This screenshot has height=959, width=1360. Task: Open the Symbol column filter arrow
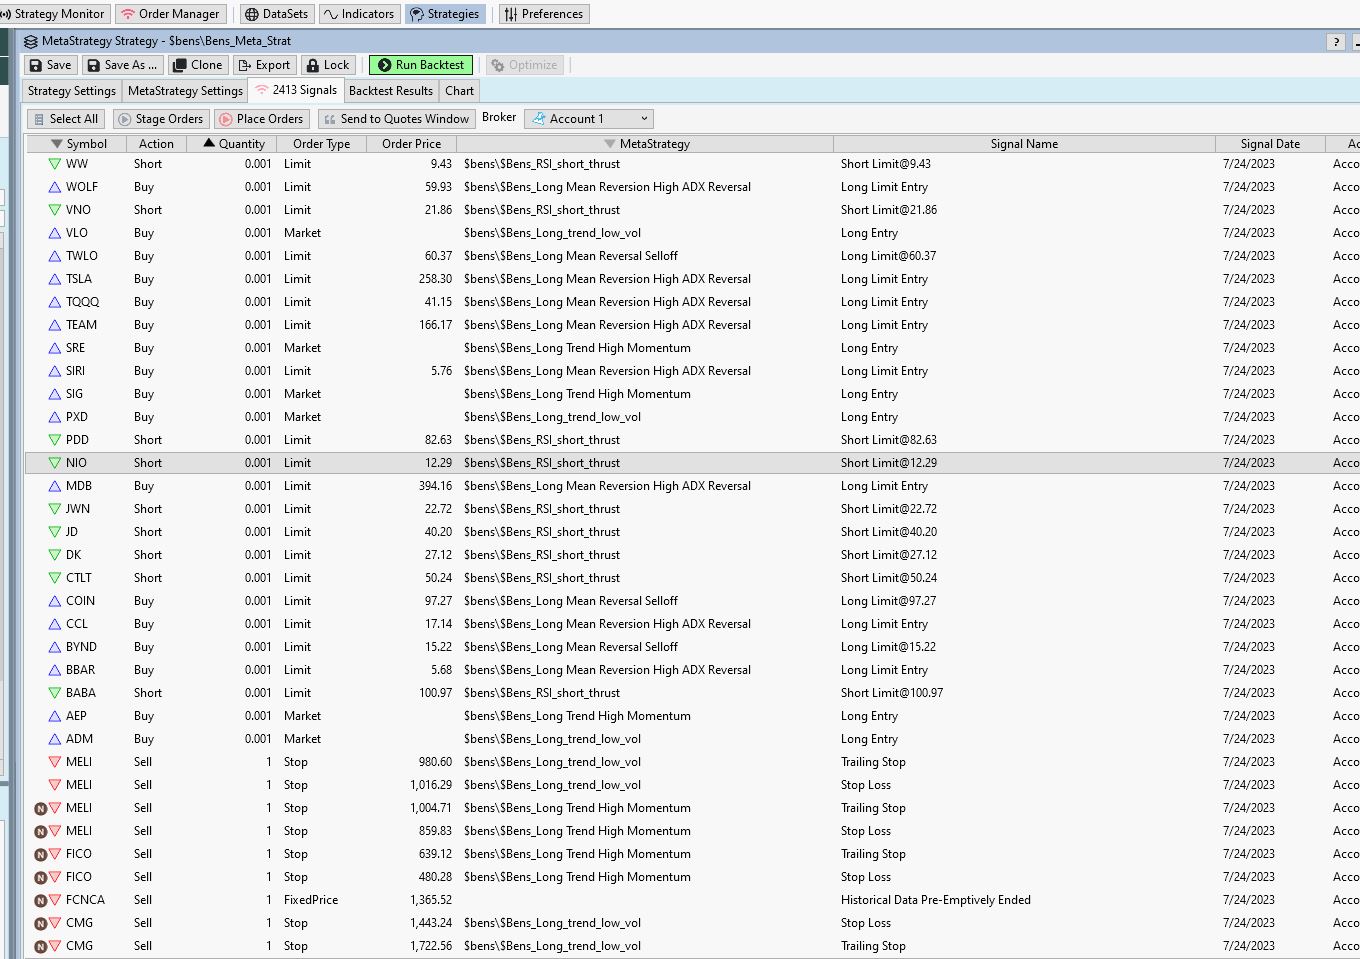tap(57, 144)
